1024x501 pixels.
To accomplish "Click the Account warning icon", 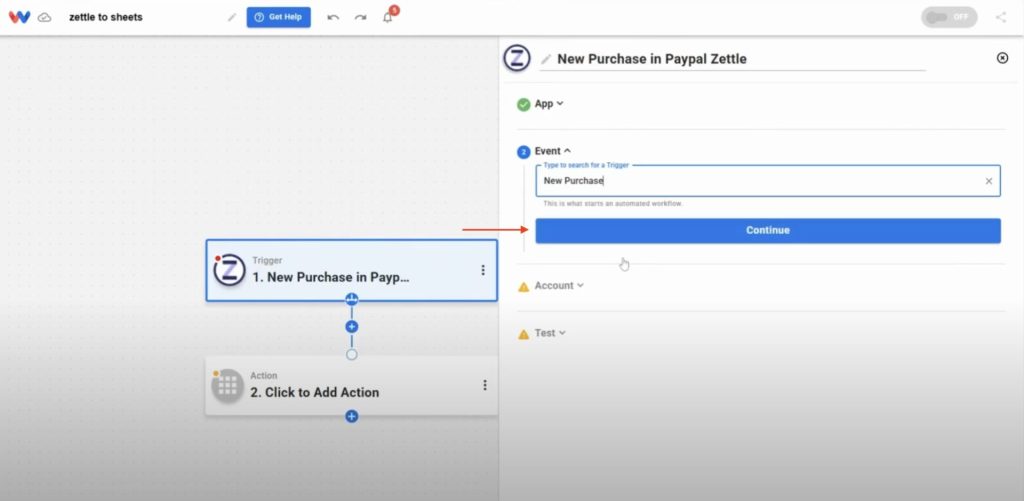I will pyautogui.click(x=524, y=287).
